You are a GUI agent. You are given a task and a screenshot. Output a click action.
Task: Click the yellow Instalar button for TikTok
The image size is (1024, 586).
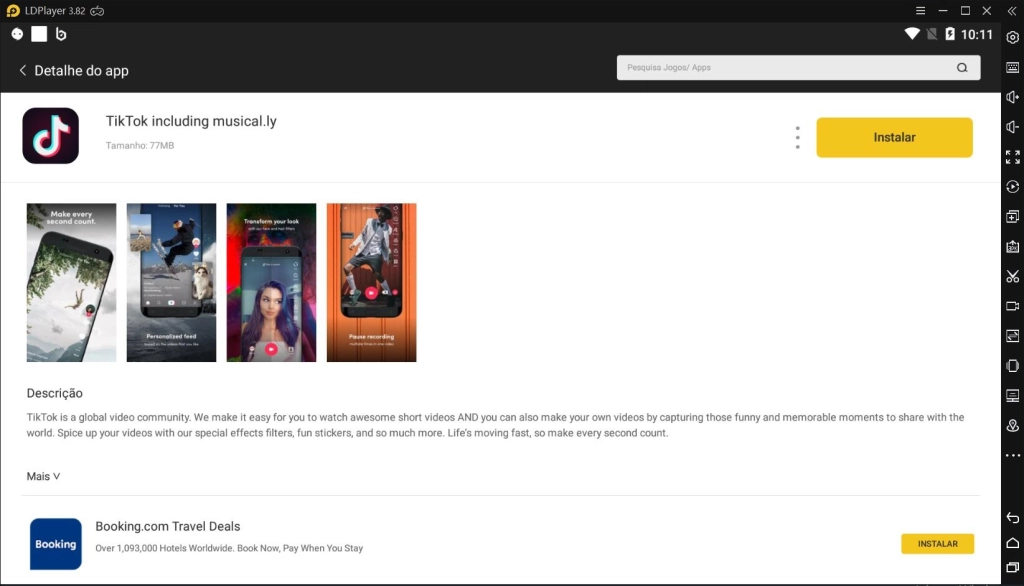click(894, 138)
